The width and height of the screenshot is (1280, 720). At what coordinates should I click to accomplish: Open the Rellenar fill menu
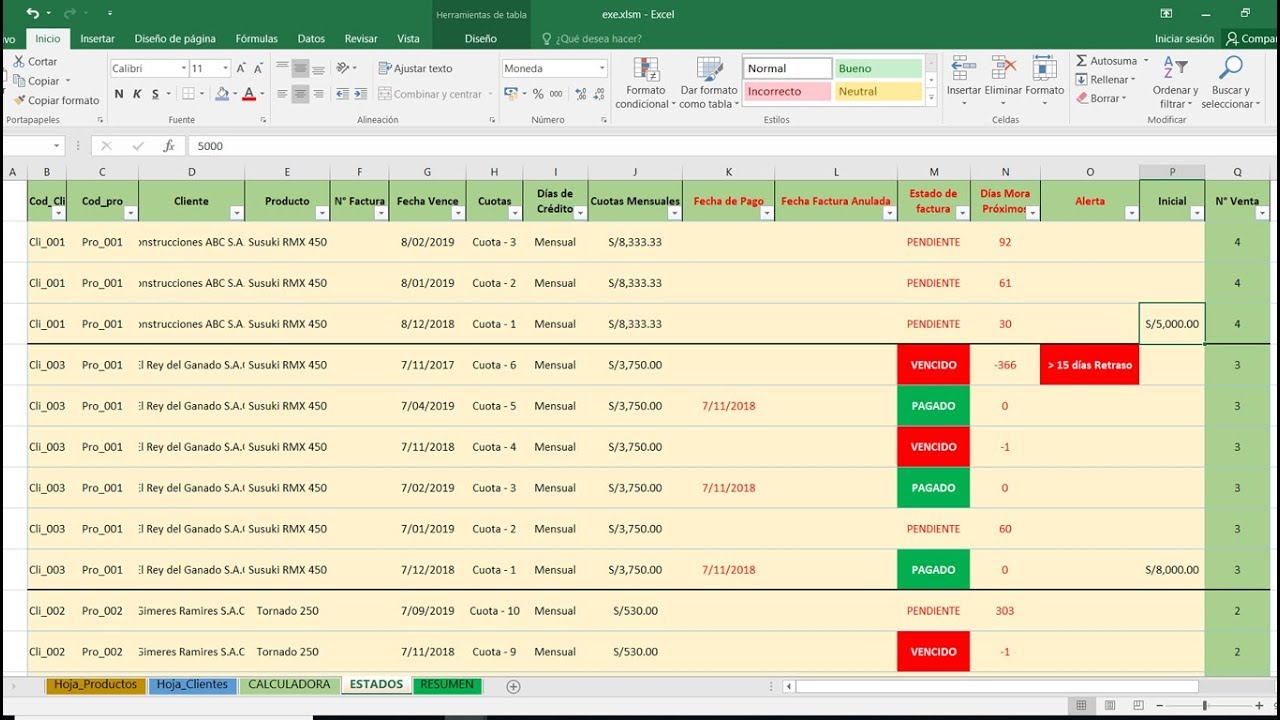[1106, 80]
